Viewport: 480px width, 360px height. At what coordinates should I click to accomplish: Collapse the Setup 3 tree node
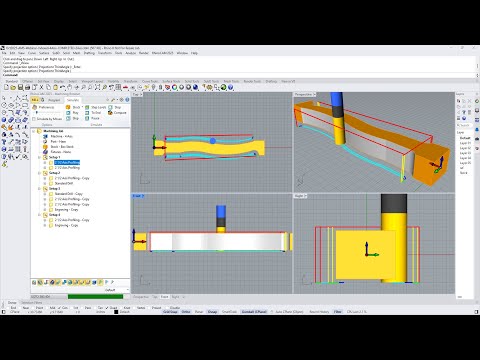[39, 189]
